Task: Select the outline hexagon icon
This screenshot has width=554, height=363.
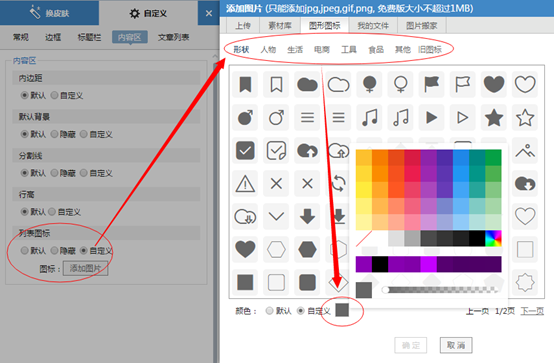Action: 276,250
